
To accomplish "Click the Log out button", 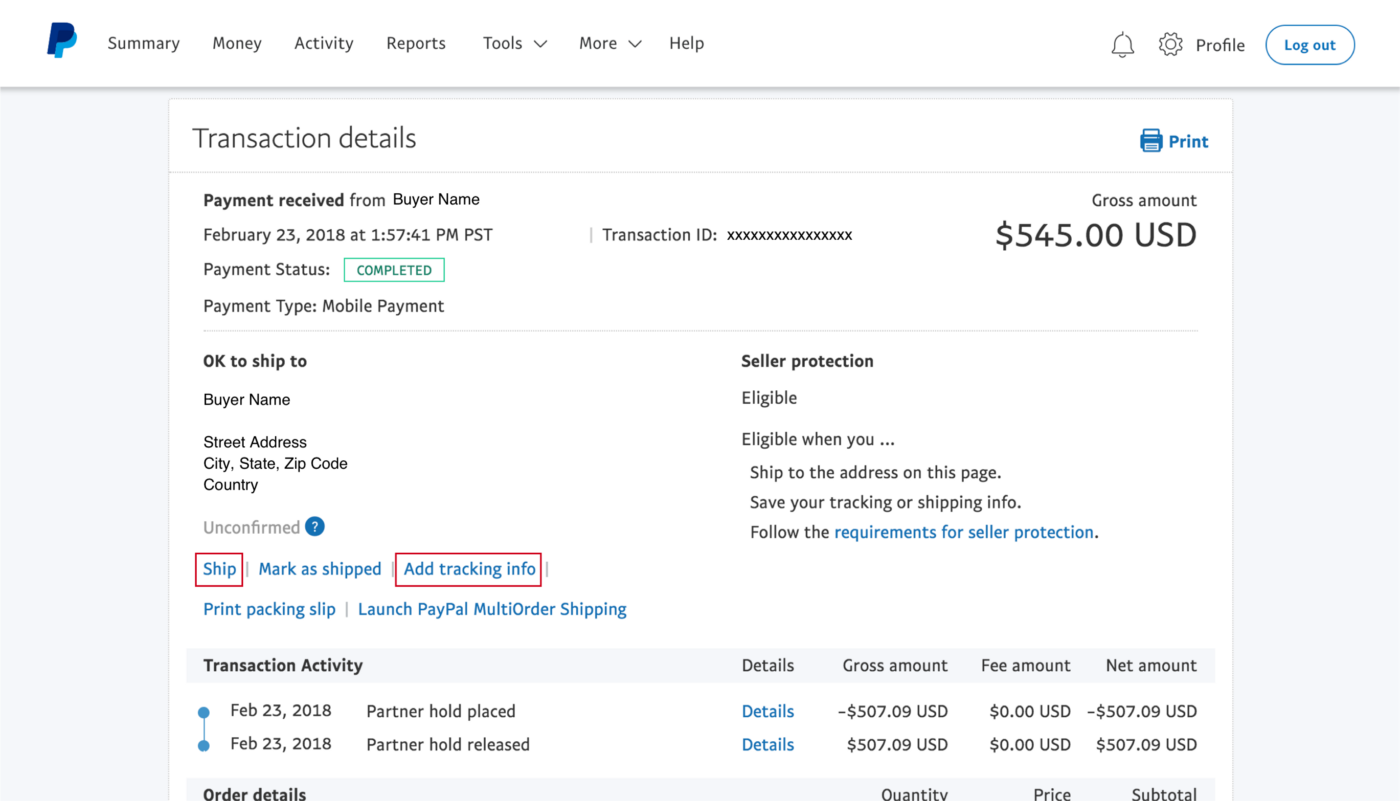I will tap(1310, 44).
